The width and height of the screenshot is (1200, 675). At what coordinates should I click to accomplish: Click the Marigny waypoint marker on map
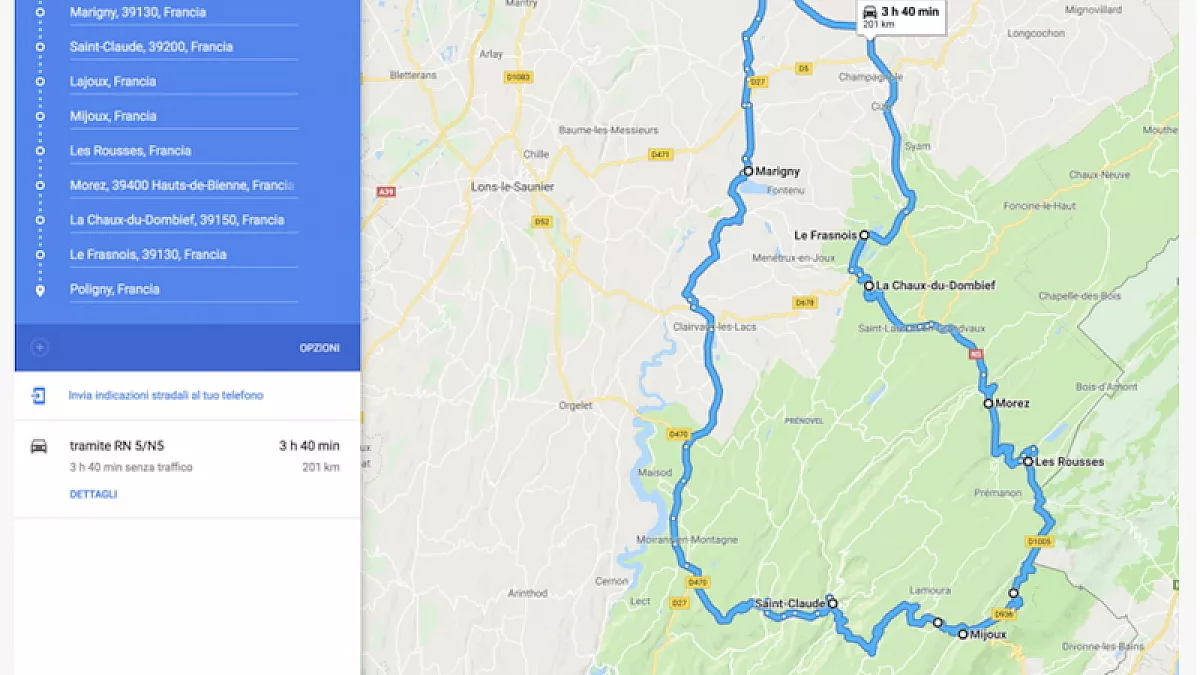click(747, 172)
